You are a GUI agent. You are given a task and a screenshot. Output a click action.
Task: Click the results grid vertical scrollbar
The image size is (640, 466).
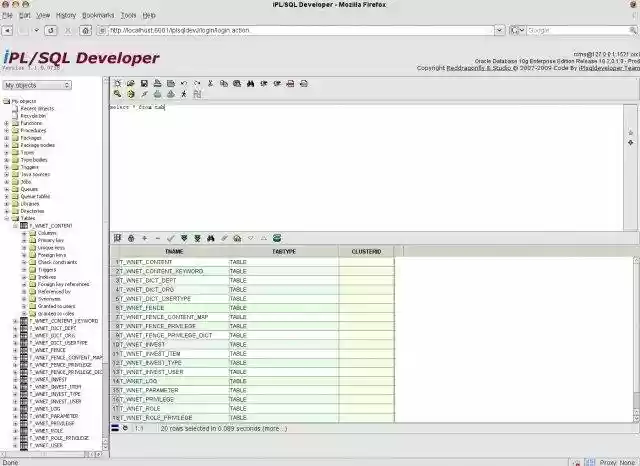pyautogui.click(x=636, y=339)
